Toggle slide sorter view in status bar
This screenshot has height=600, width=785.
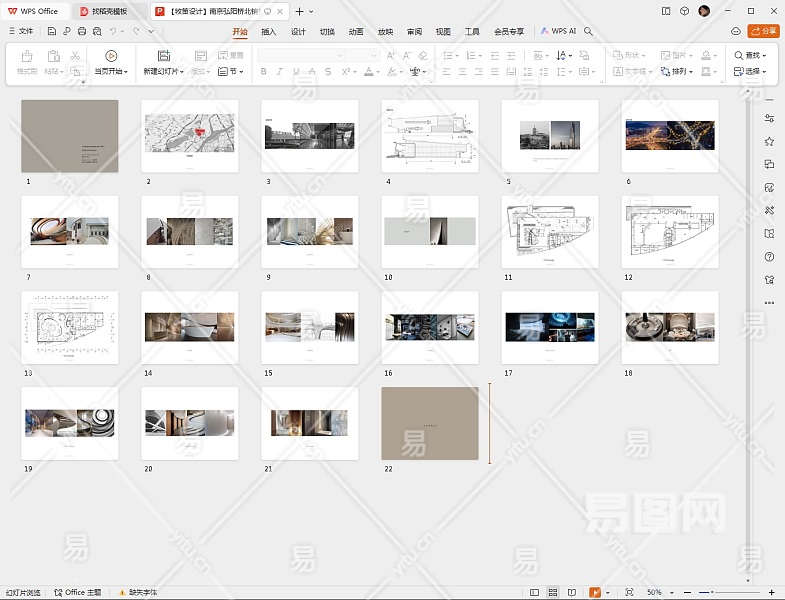[553, 593]
